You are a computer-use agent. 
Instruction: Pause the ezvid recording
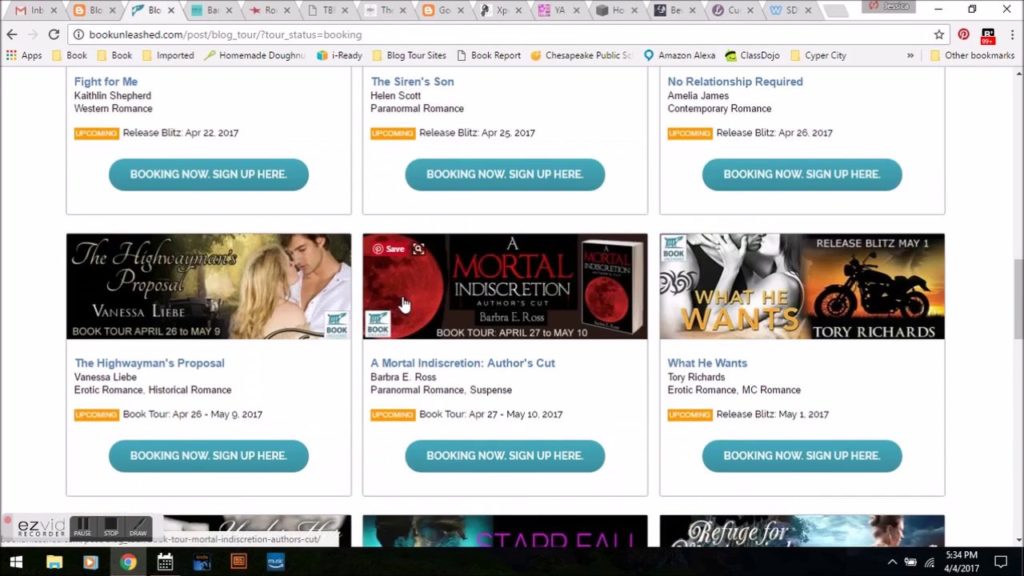coord(82,527)
